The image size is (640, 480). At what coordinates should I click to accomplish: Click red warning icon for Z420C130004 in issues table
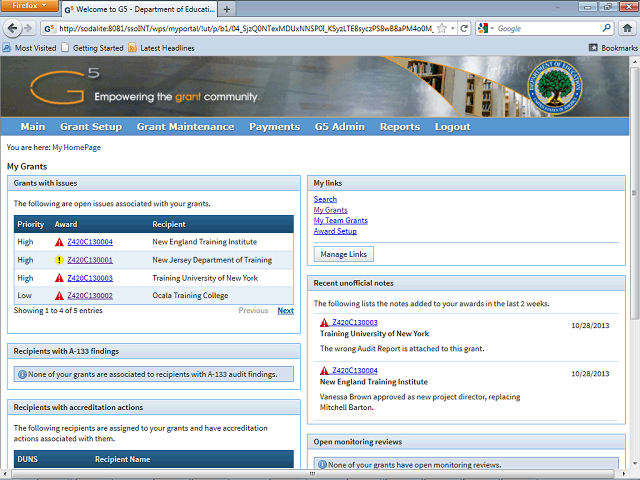pyautogui.click(x=59, y=242)
